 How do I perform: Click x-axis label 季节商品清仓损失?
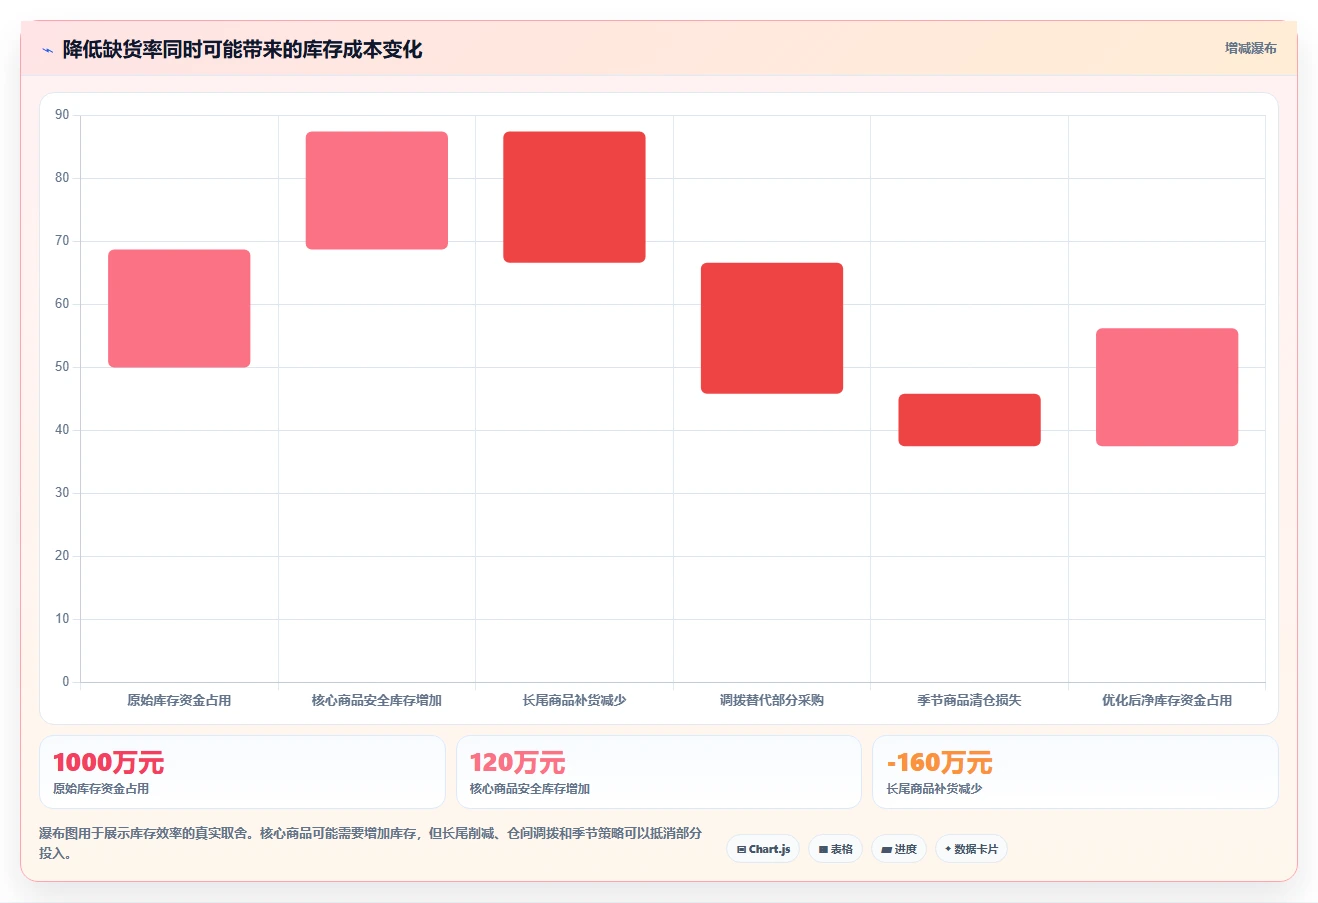(x=969, y=700)
